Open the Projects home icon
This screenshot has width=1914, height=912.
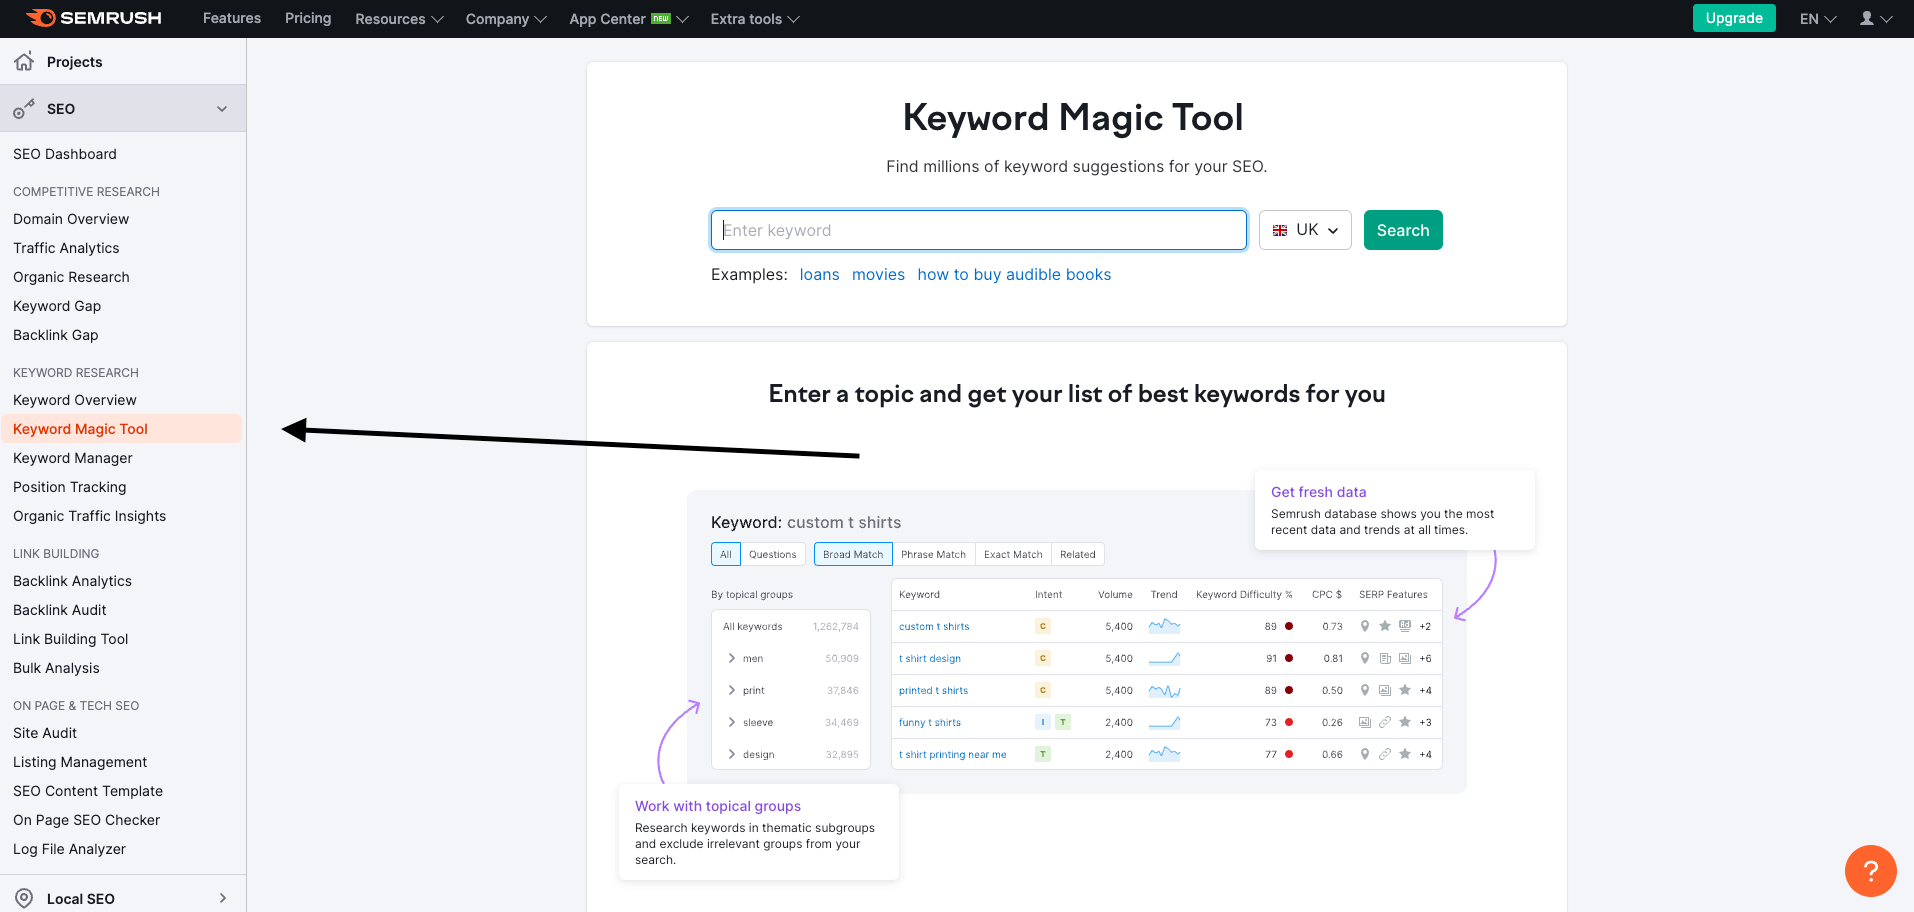point(24,61)
